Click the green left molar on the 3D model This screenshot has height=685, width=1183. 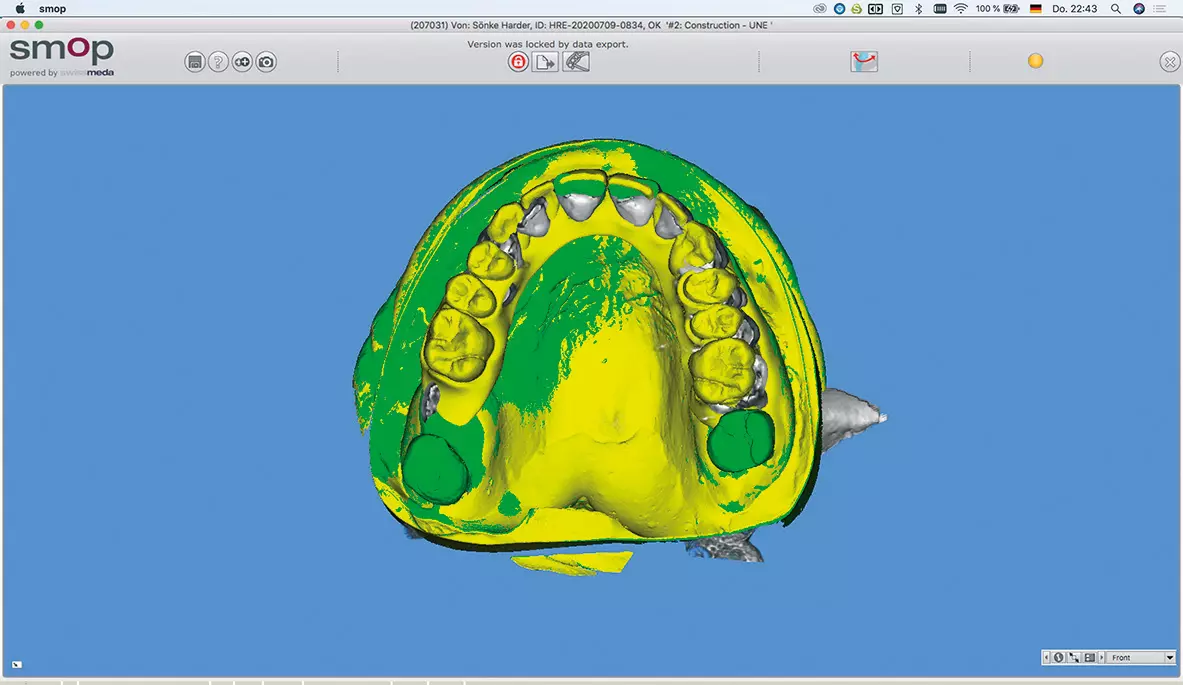[x=436, y=469]
